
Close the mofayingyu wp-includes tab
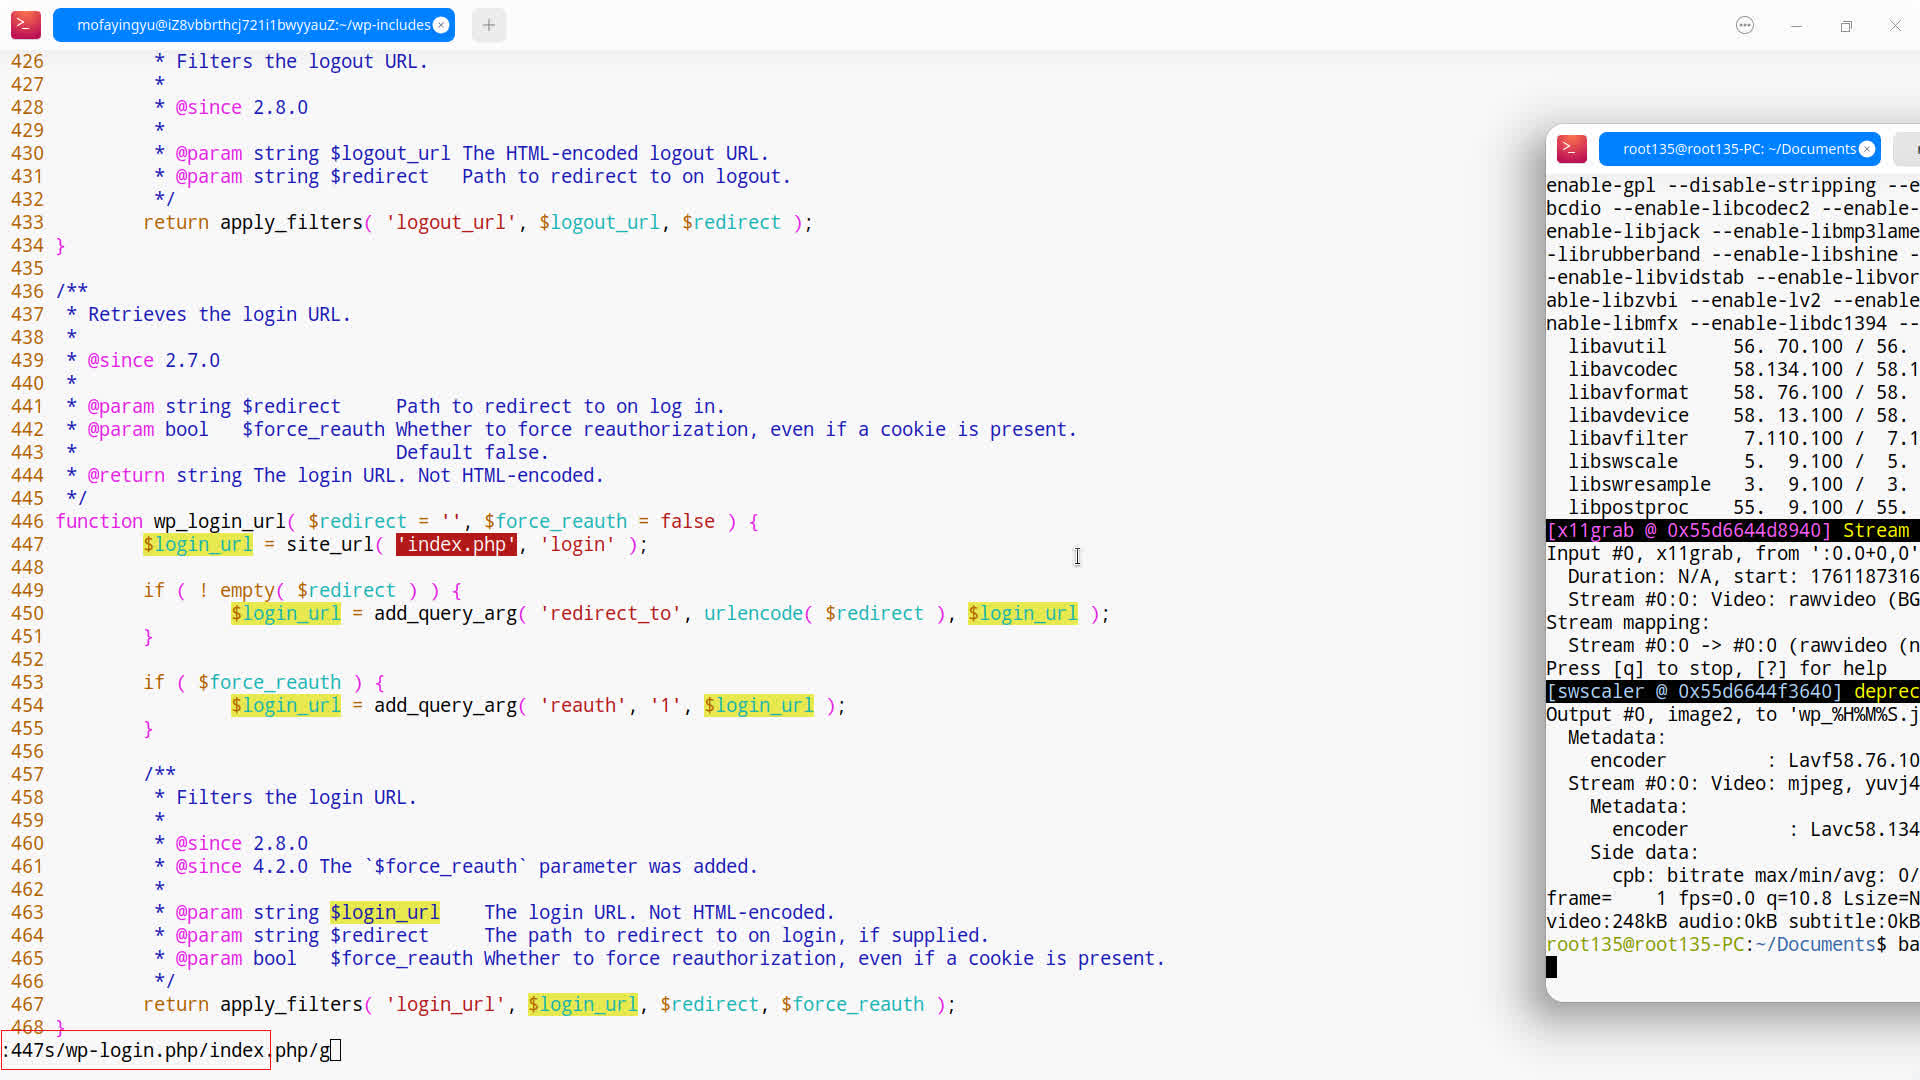[x=441, y=25]
